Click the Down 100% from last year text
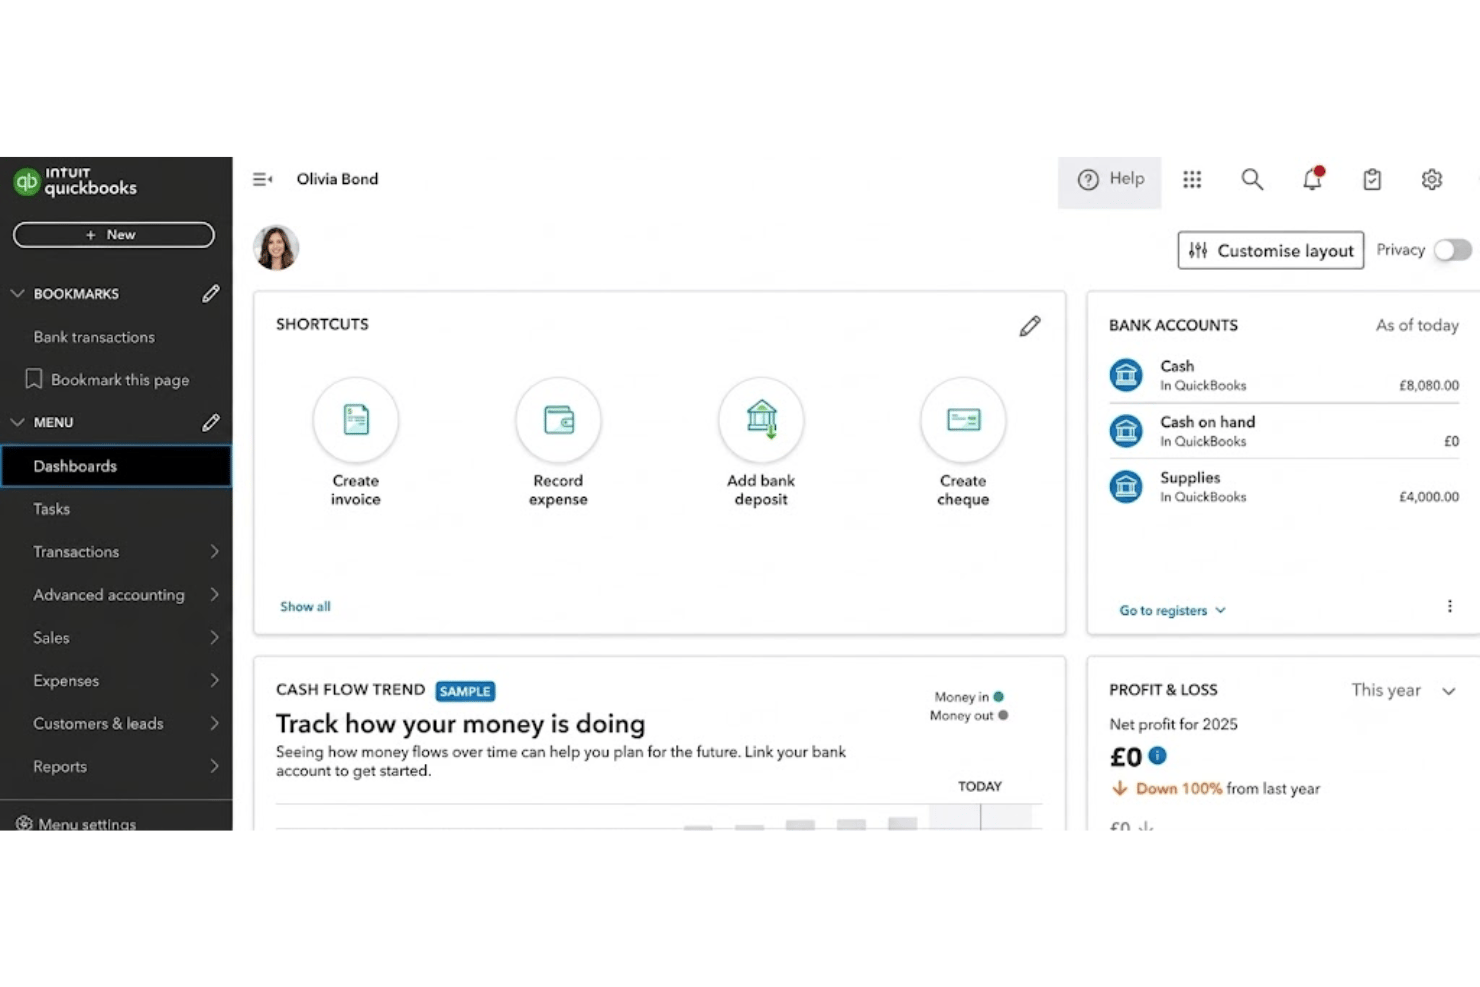Image resolution: width=1480 pixels, height=987 pixels. tap(1228, 789)
